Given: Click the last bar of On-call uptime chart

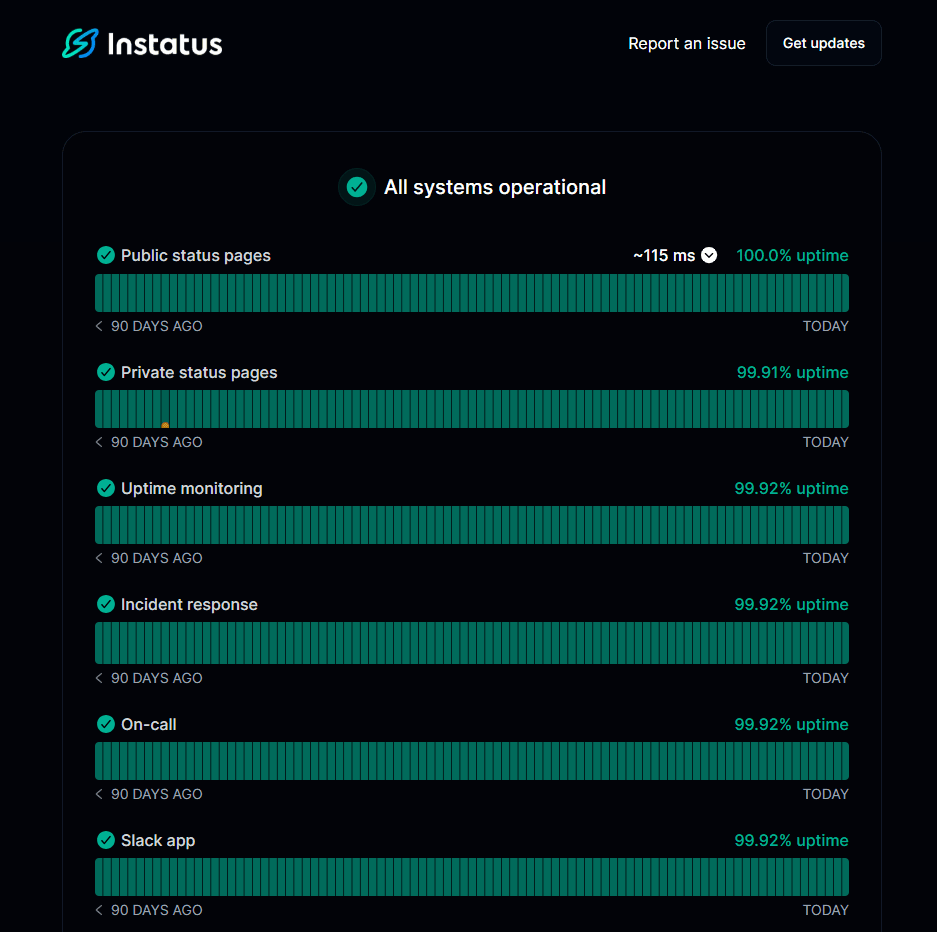Looking at the screenshot, I should click(x=844, y=761).
